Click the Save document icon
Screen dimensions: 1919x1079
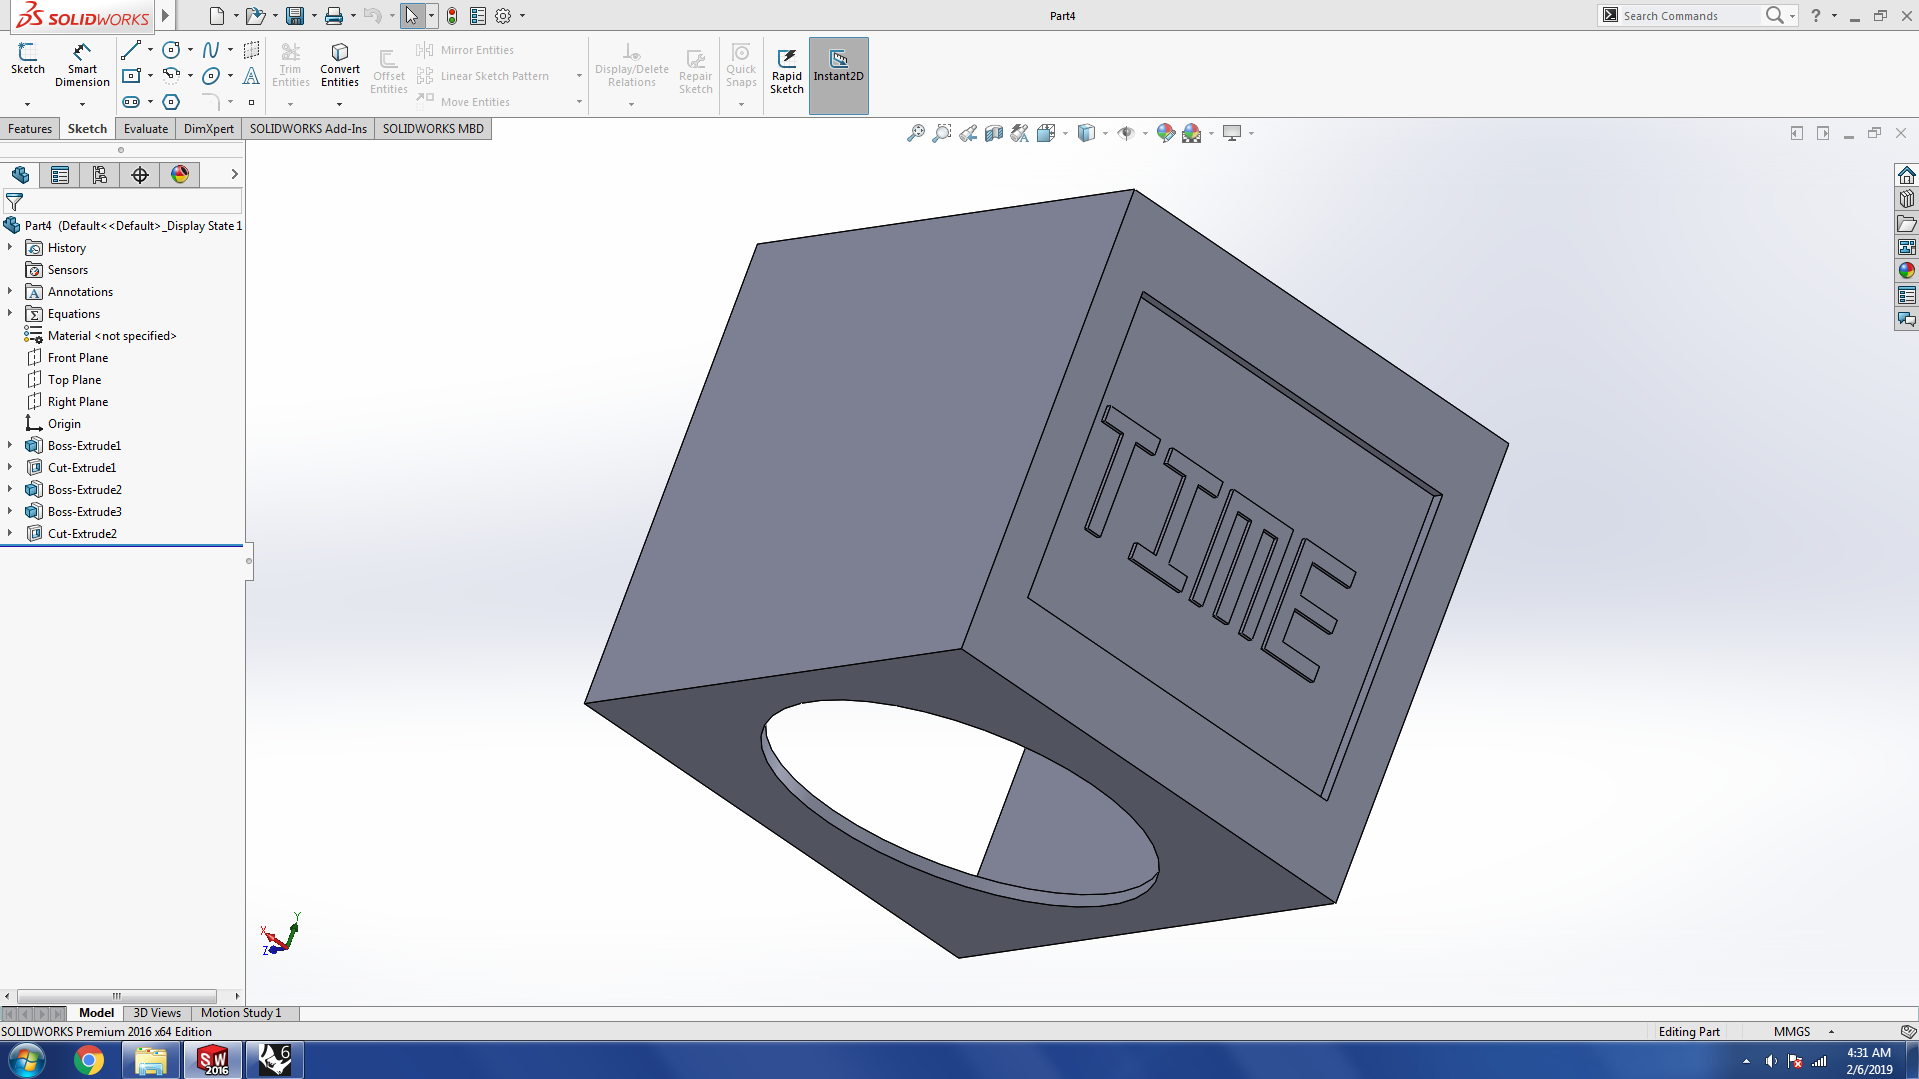click(x=295, y=16)
